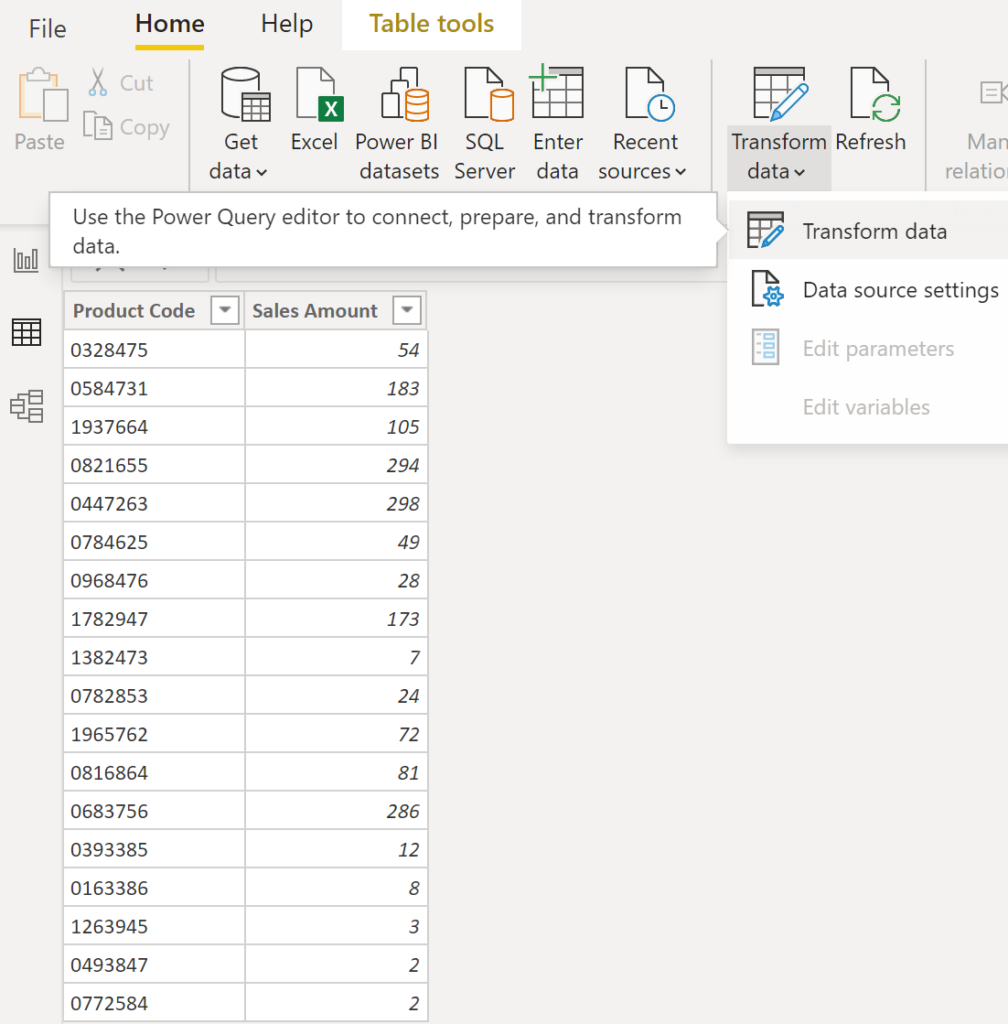1008x1024 pixels.
Task: Click sales amount value 286
Action: pos(403,812)
